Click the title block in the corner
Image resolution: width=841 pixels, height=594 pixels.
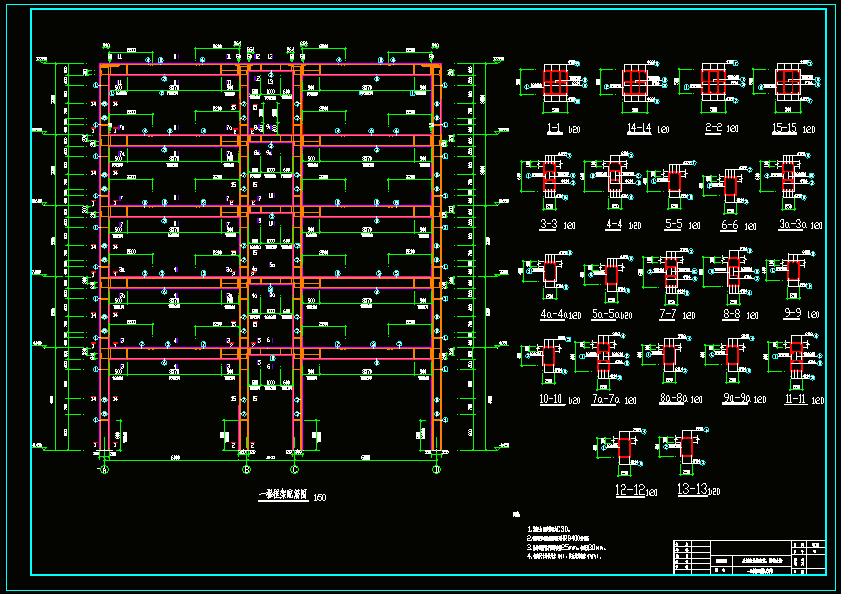pos(750,556)
